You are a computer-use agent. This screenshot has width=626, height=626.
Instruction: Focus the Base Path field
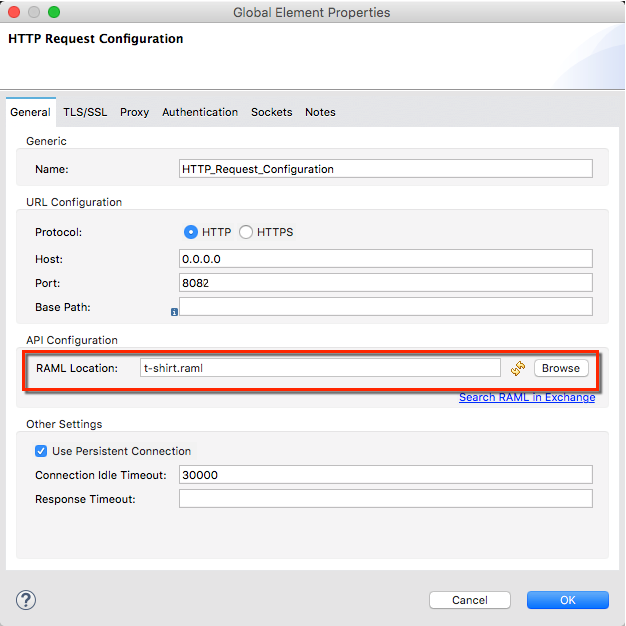(386, 307)
